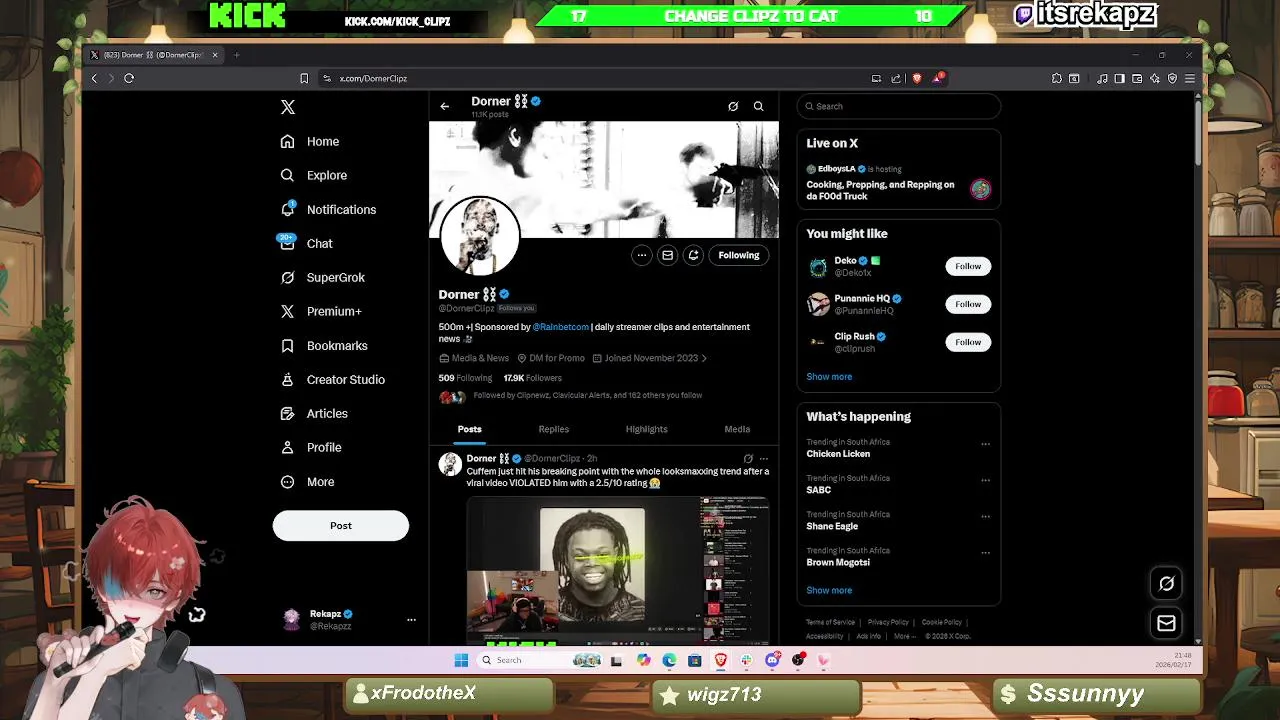This screenshot has height=720, width=1280.
Task: Open Bookmarks in the sidebar
Action: pos(324,345)
